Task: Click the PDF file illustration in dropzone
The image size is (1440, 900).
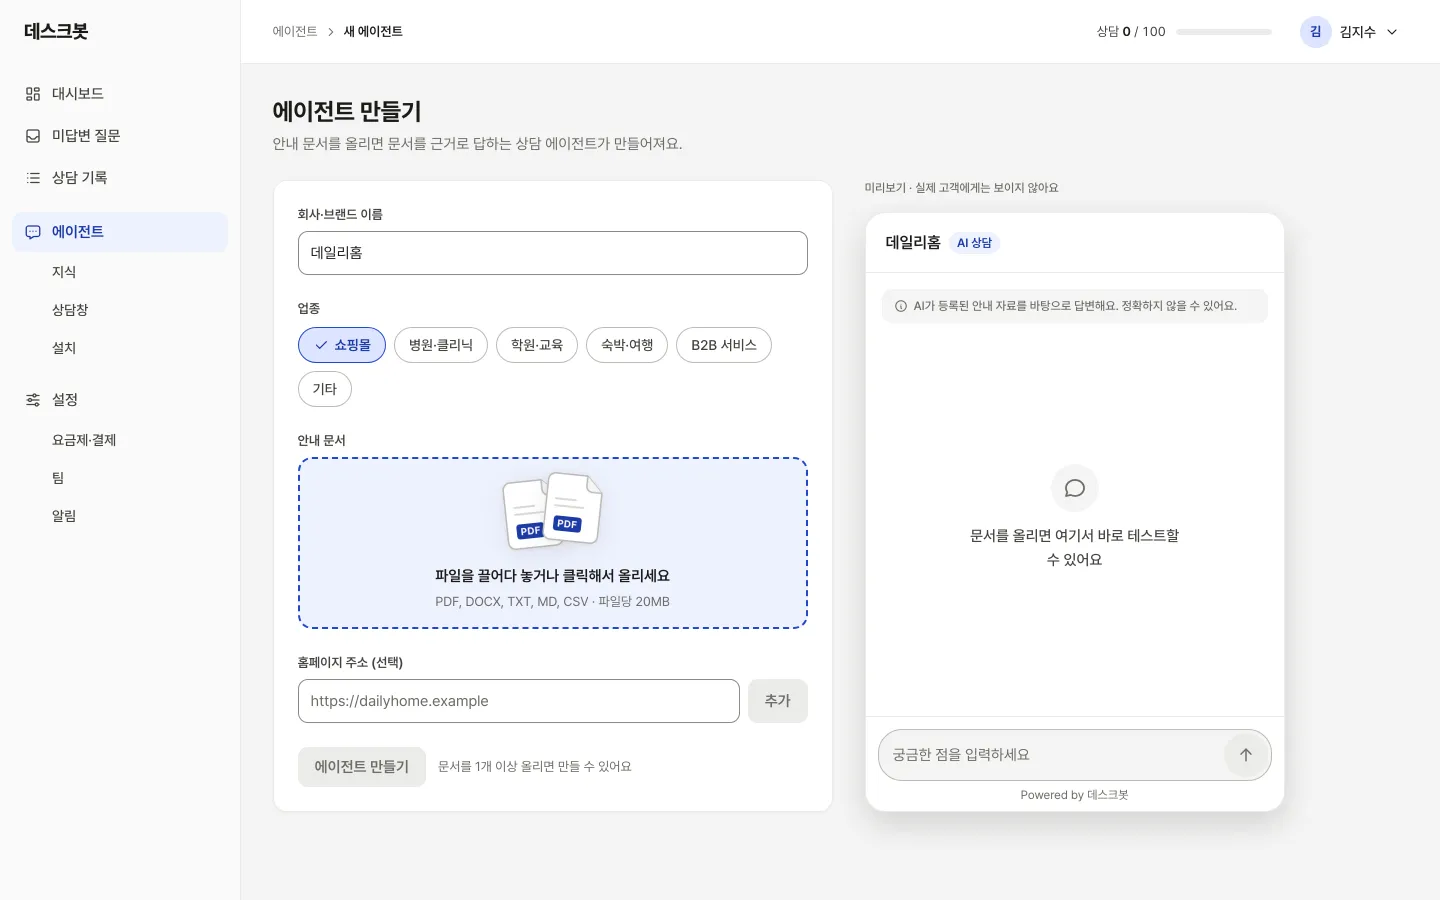Action: [552, 511]
